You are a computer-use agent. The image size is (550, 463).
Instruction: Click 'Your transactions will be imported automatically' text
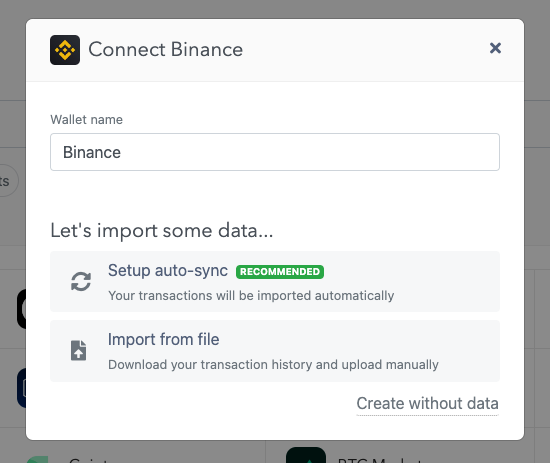point(251,296)
